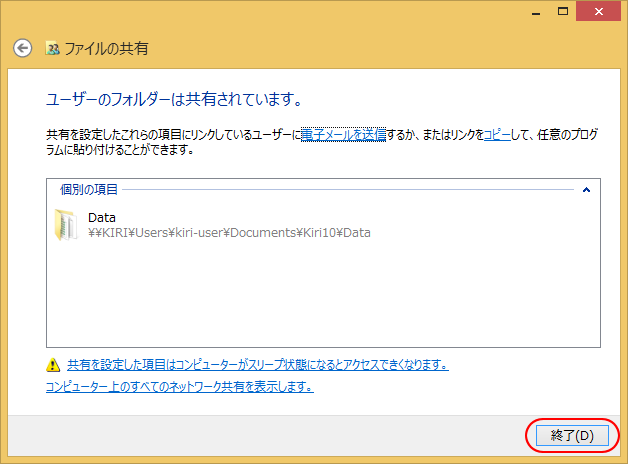The height and width of the screenshot is (464, 628).
Task: Click the file sharing icon in the title
Action: coord(52,48)
